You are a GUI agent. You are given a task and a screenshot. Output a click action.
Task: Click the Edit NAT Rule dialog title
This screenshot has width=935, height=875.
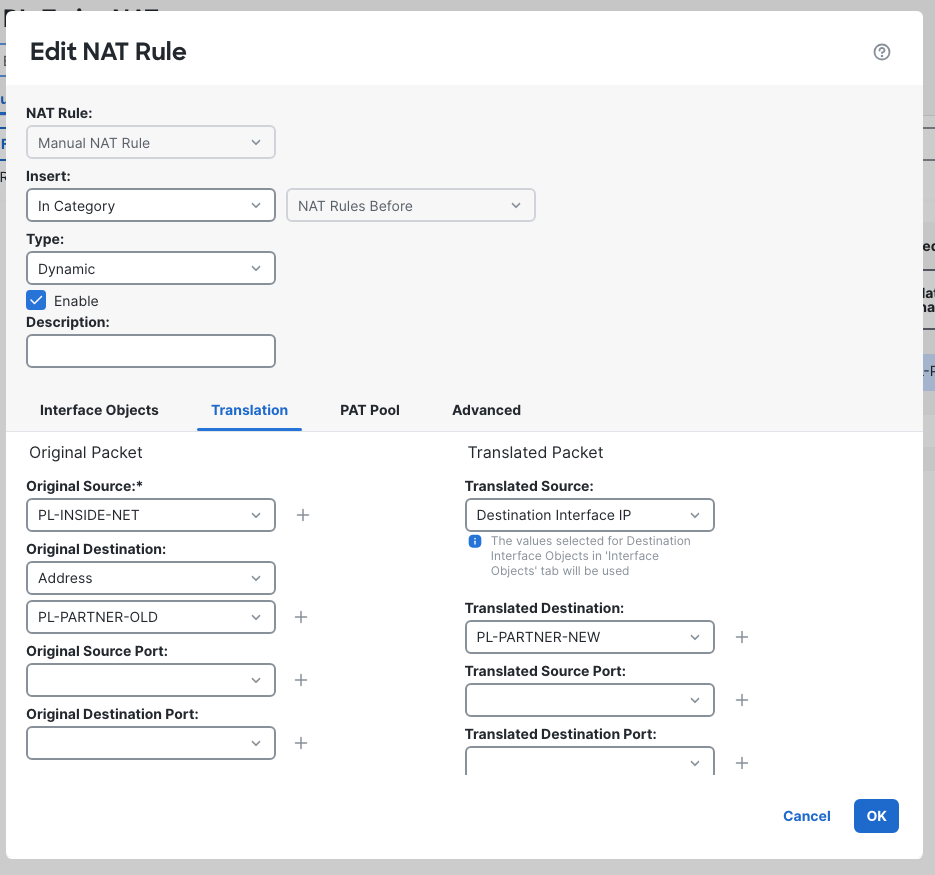108,52
